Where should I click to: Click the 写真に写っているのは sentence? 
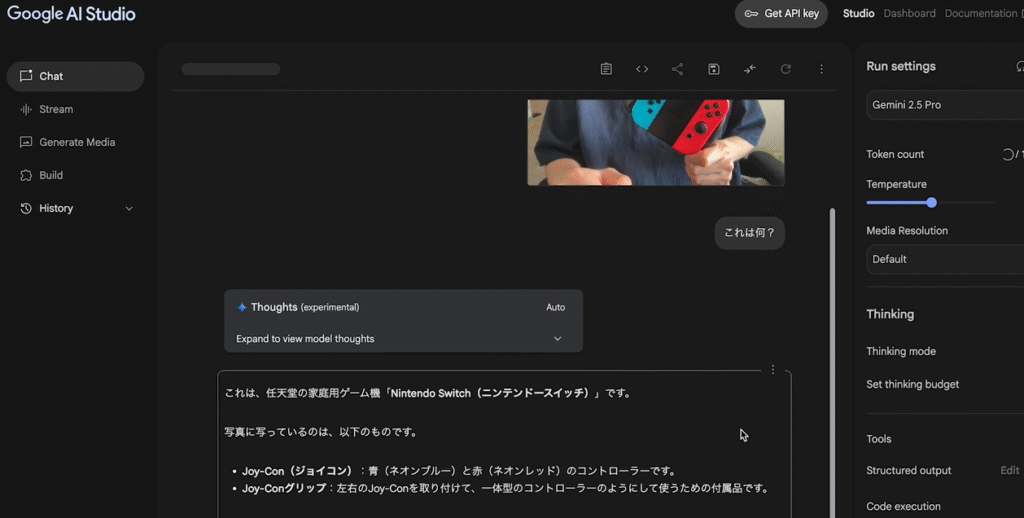321,432
